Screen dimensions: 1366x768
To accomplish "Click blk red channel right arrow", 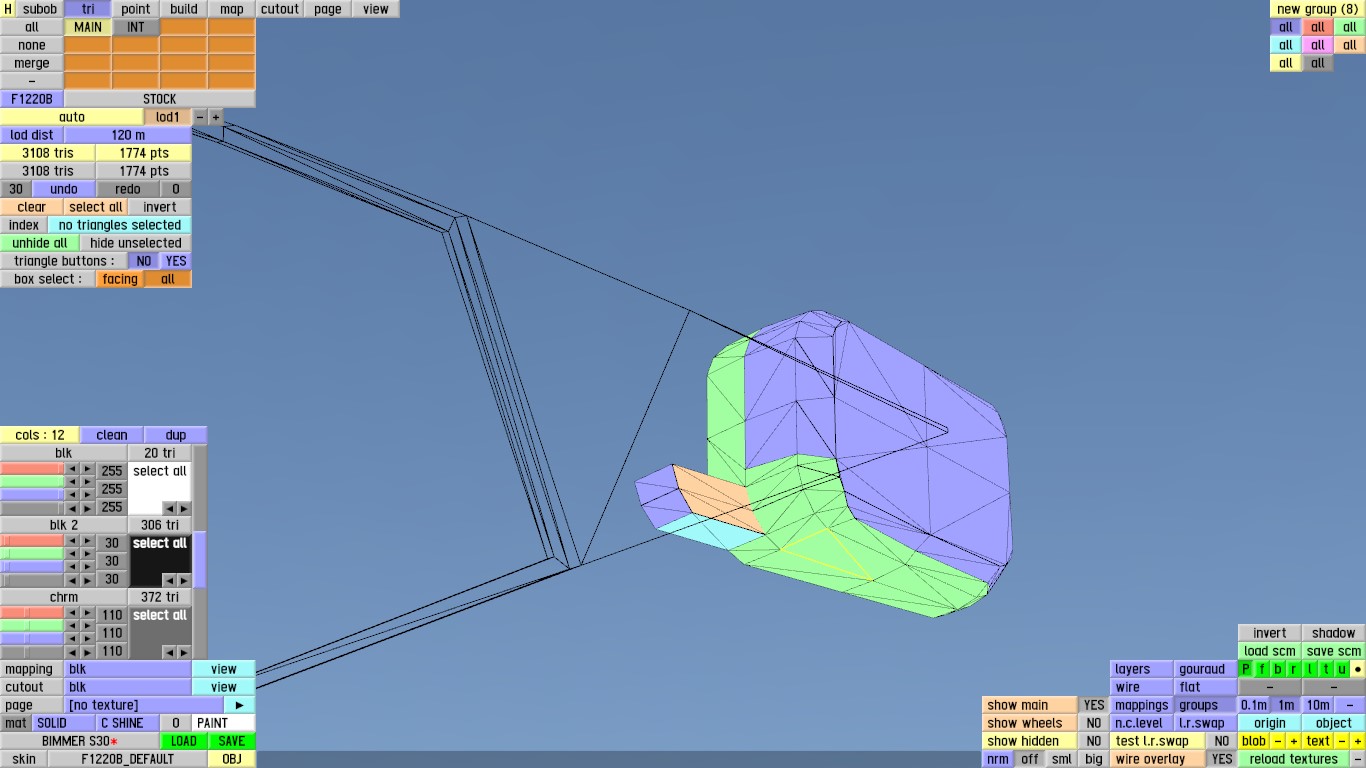I will [x=88, y=470].
